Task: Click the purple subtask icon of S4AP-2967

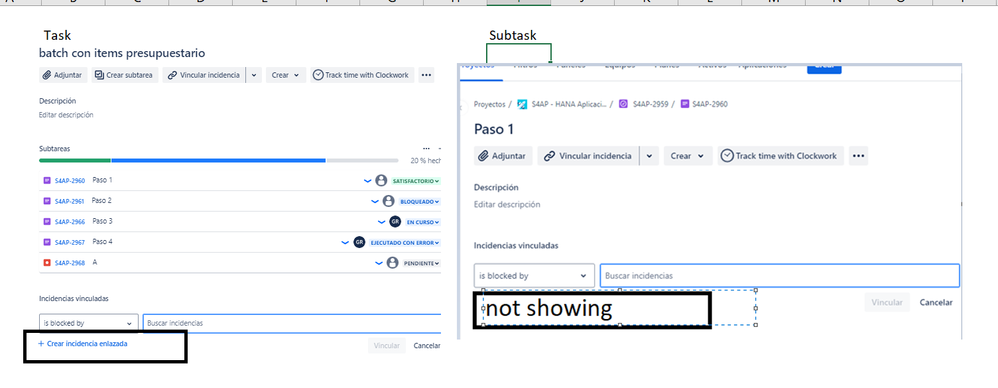Action: pos(46,242)
